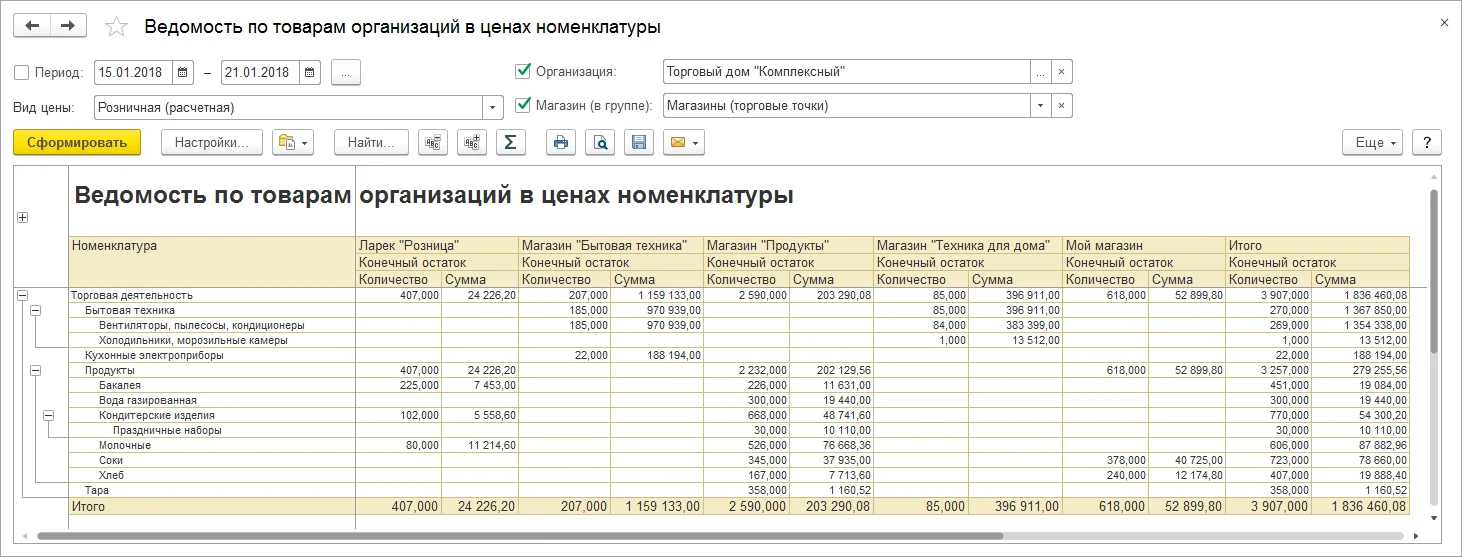Go forward with the right arrow button
The image size is (1462, 557).
coord(68,26)
